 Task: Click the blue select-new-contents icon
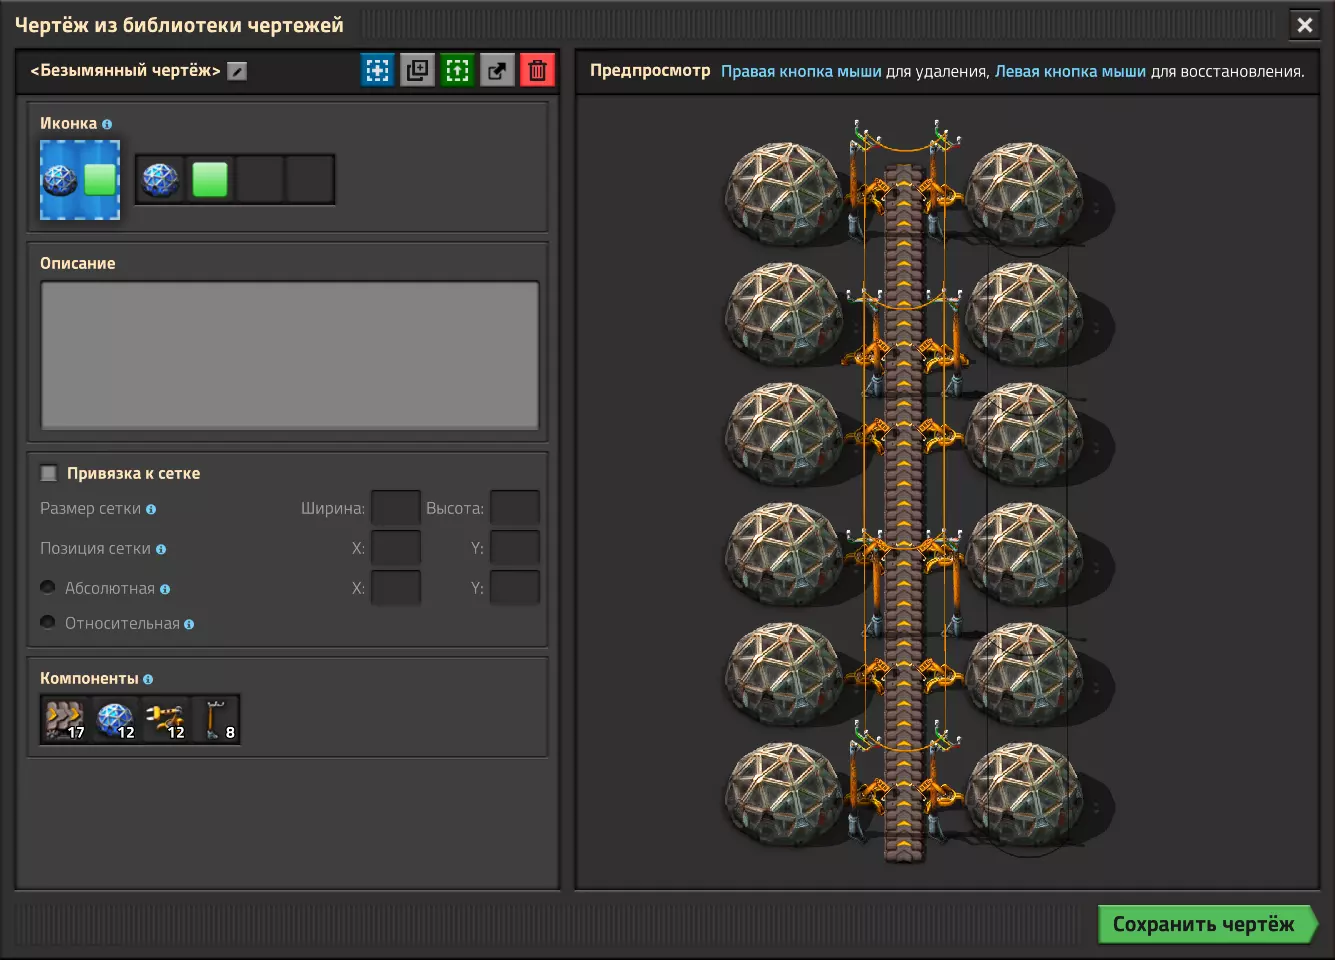pos(377,70)
